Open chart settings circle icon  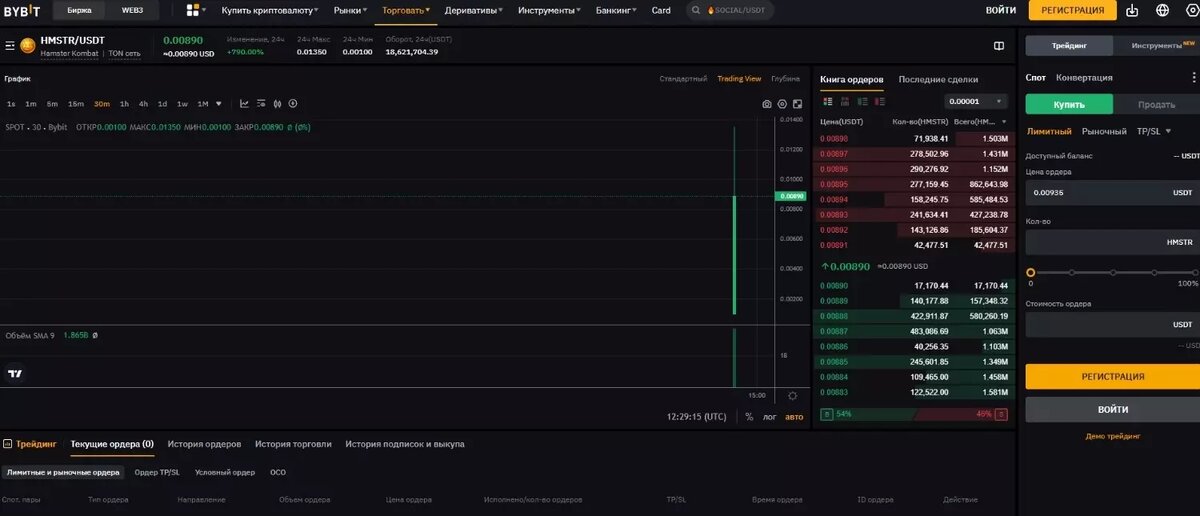click(x=782, y=104)
